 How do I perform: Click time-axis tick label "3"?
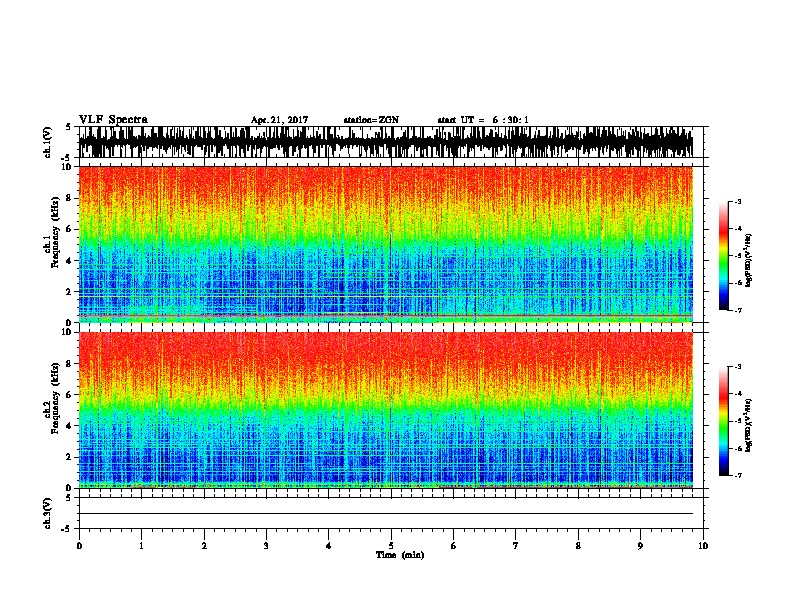266,546
